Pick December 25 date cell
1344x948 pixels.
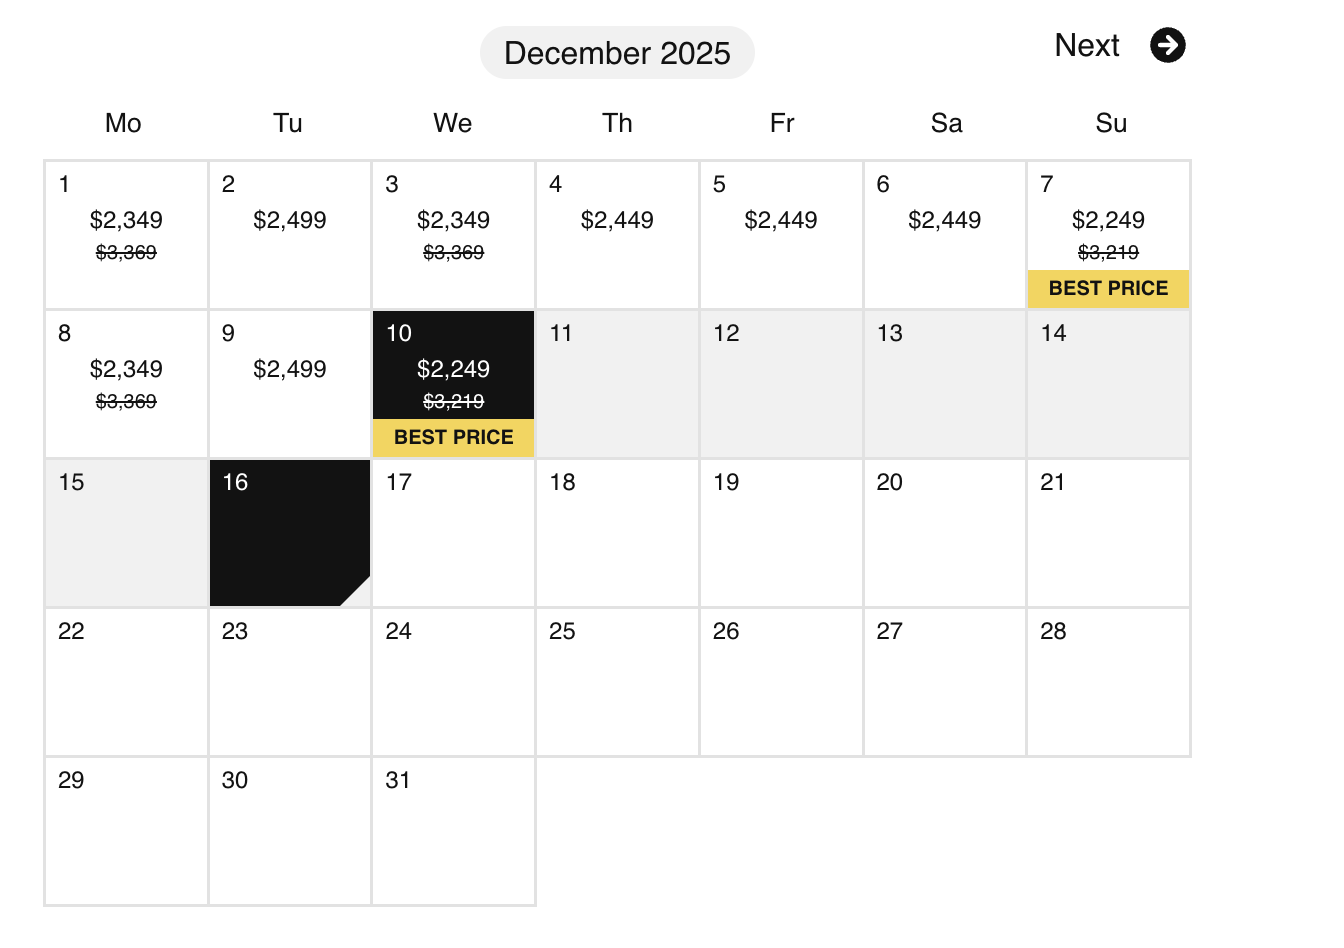click(617, 682)
